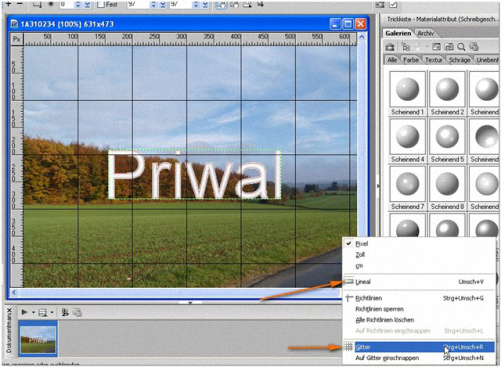501x367 pixels.
Task: Select the Priwal thumbnail in document manager
Action: (38, 339)
